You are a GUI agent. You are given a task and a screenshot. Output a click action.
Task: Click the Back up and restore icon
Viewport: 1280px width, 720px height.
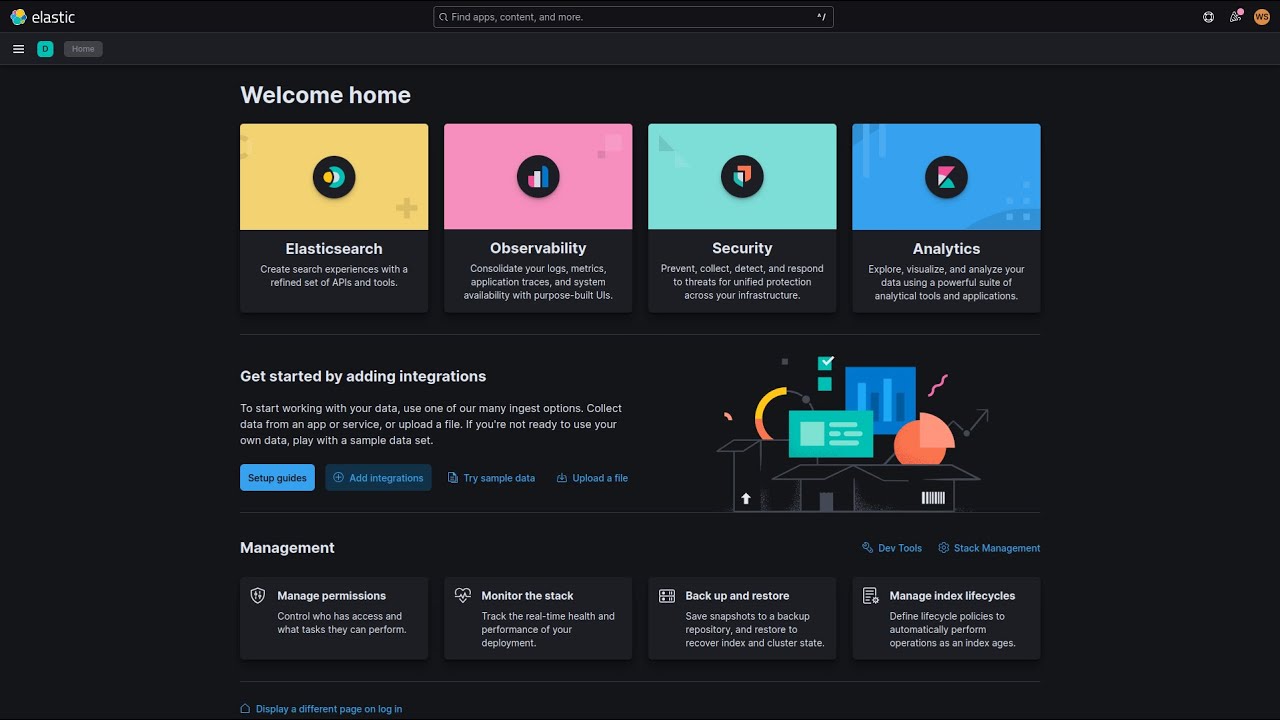point(667,595)
